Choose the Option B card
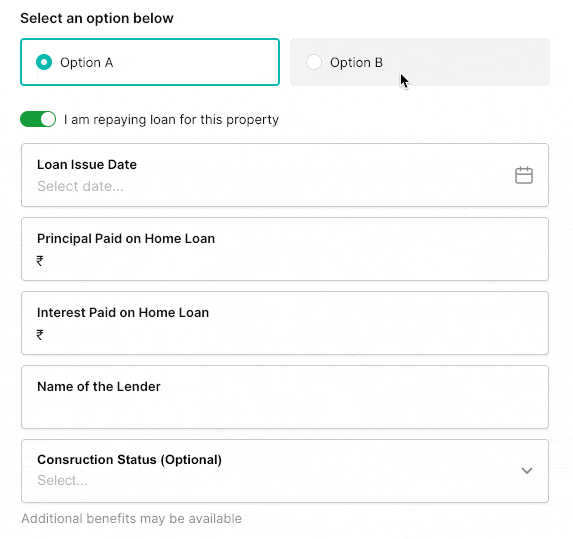Screen dimensions: 573x539 tap(420, 62)
